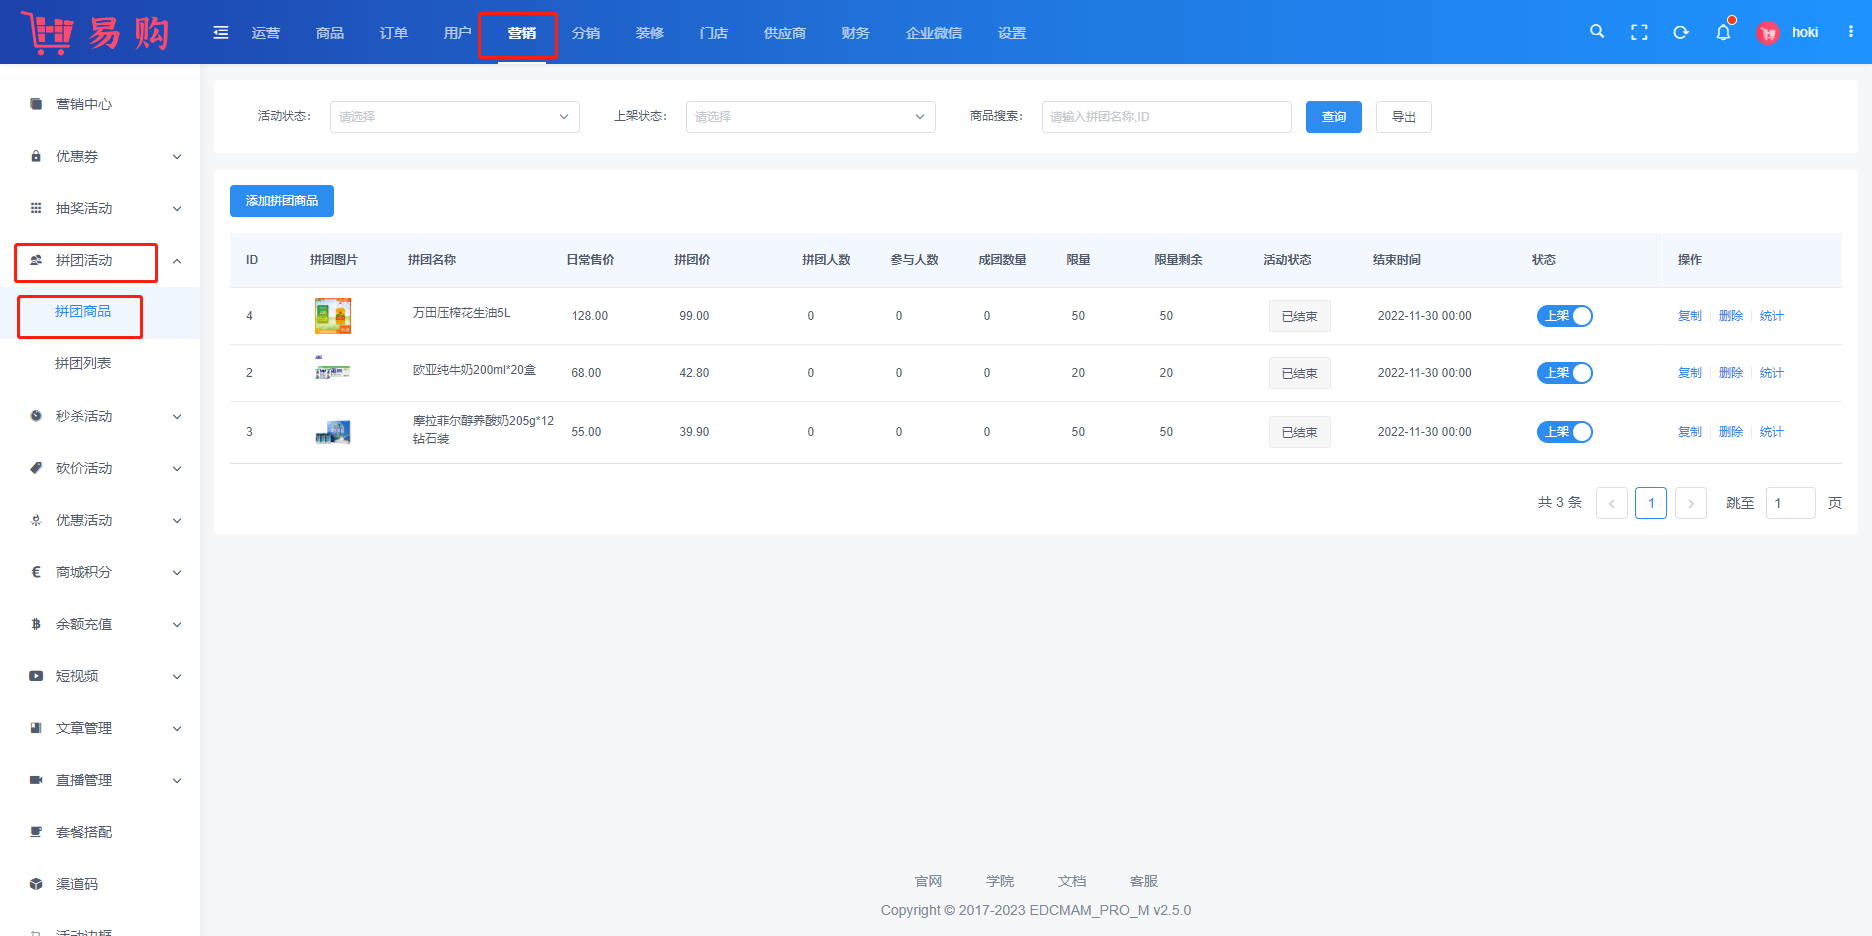
Task: Toggle the 上架 switch for 万田压榨花生油5L
Action: pyautogui.click(x=1564, y=316)
